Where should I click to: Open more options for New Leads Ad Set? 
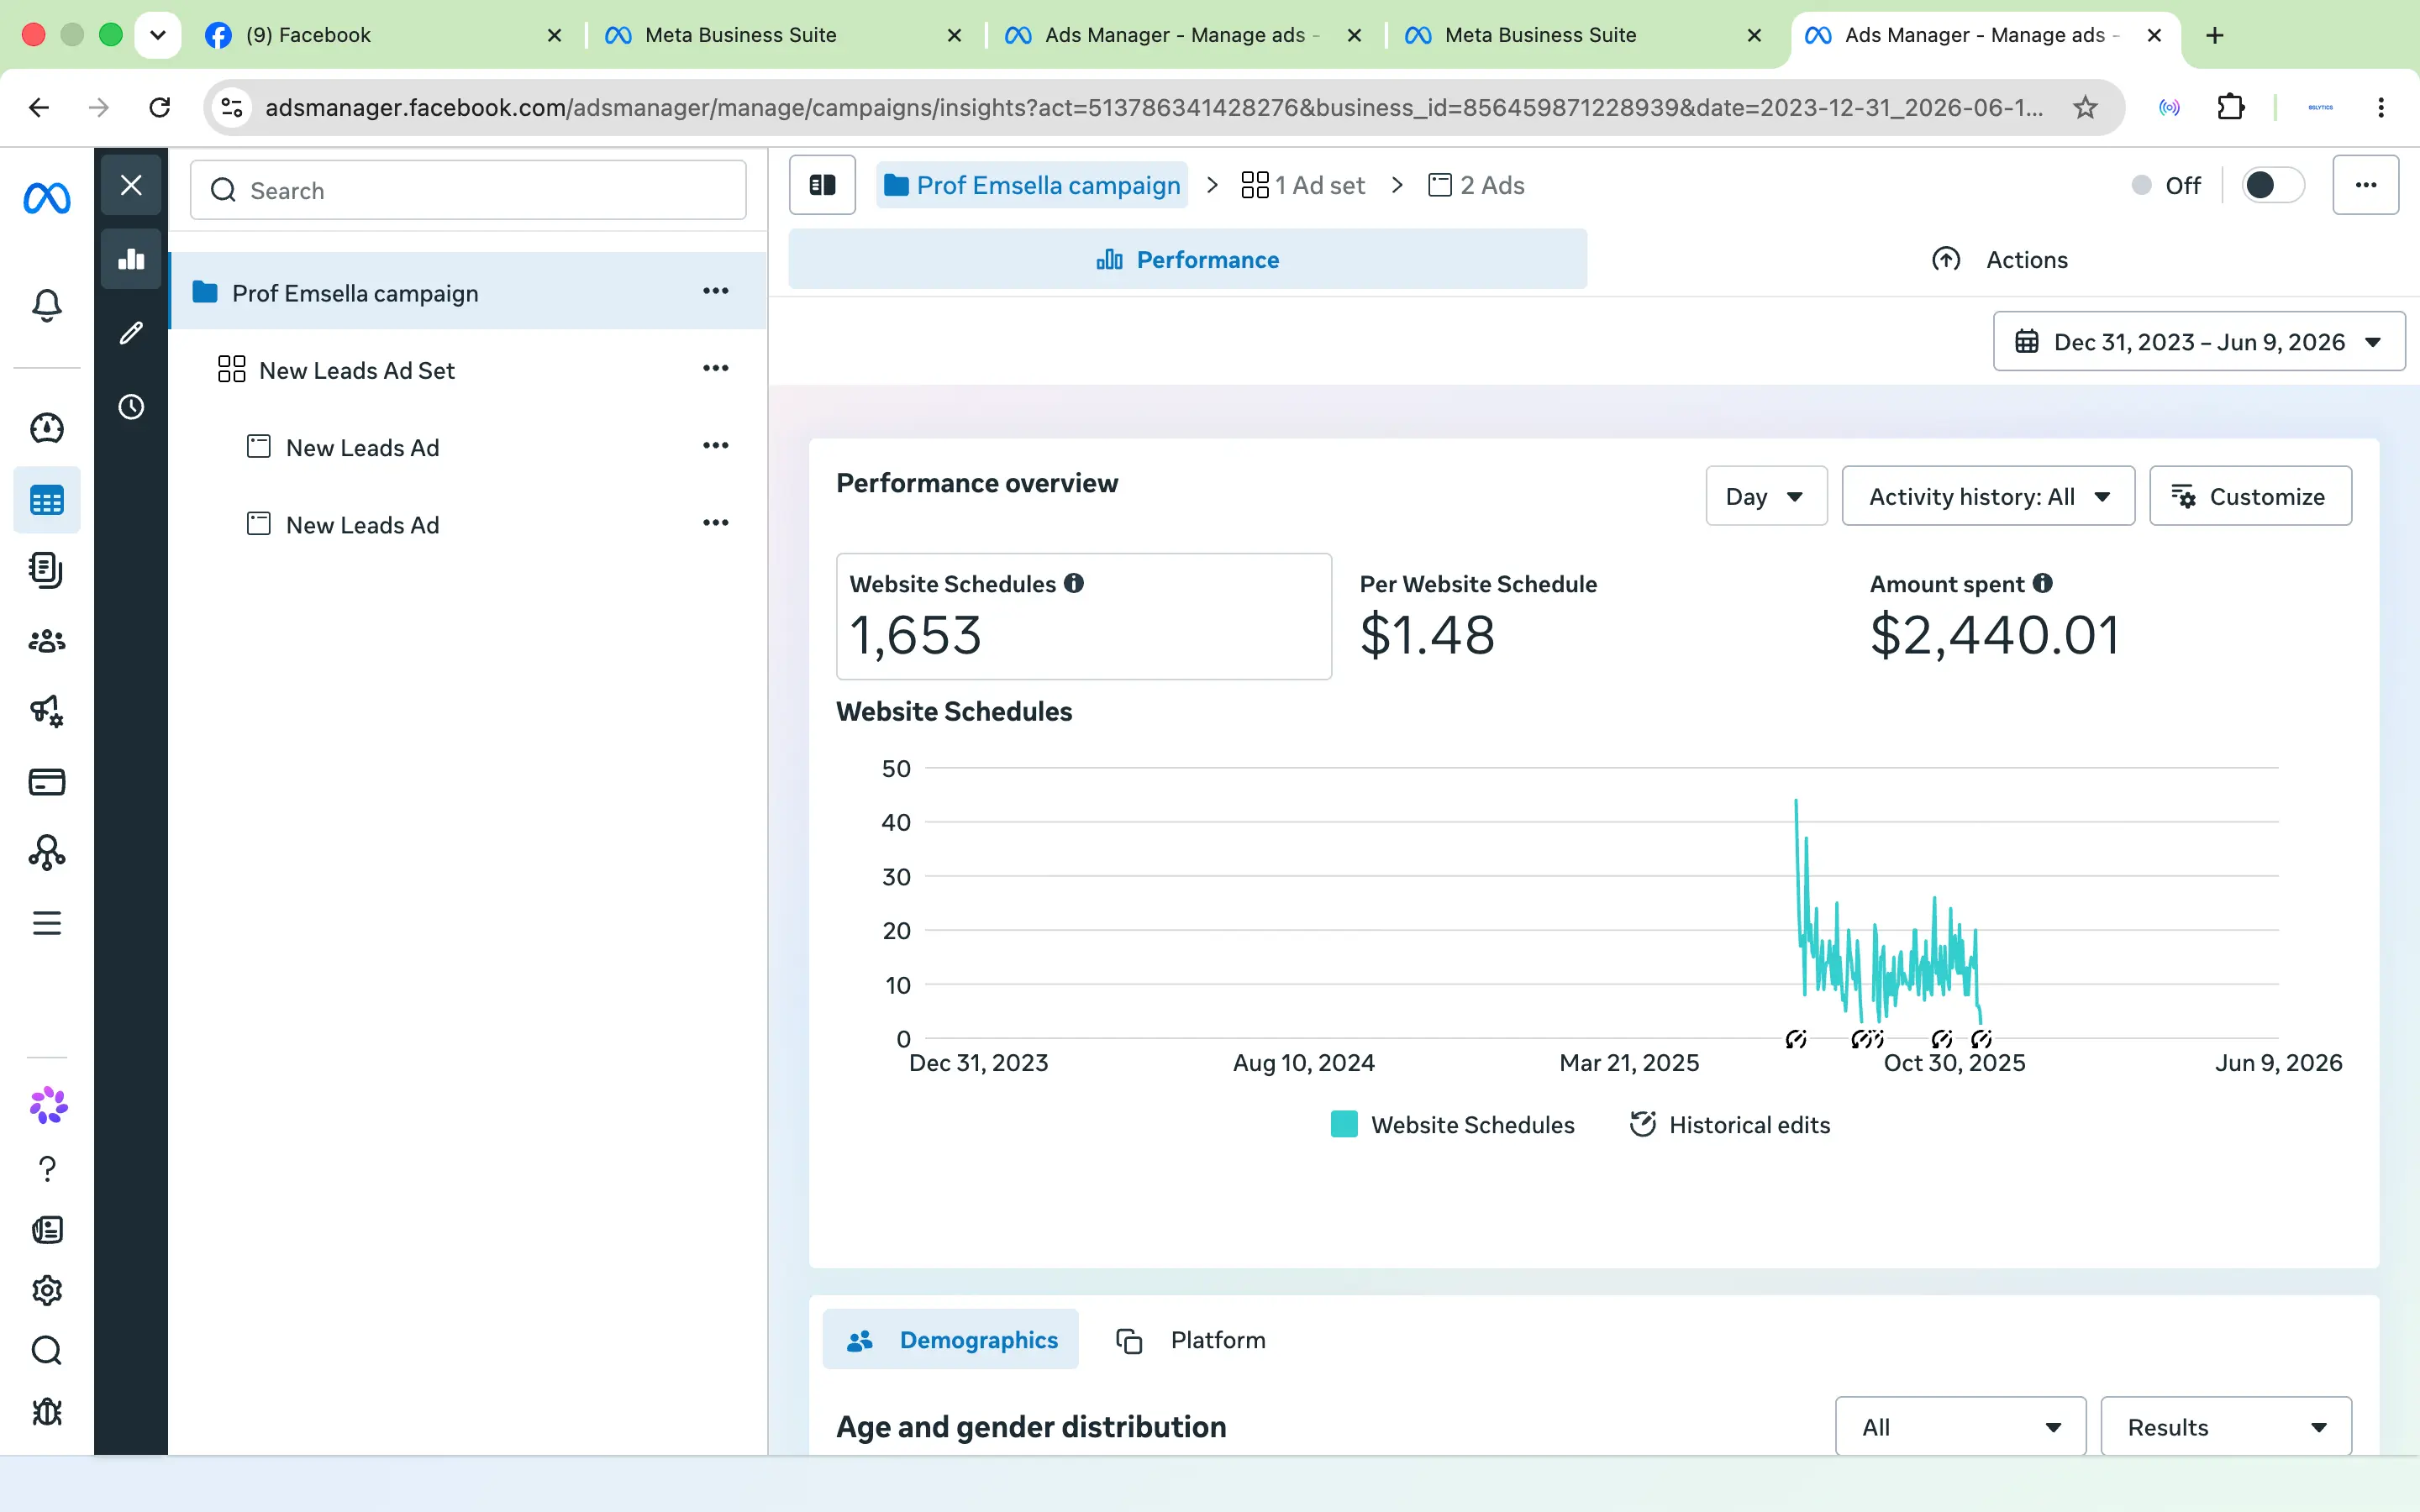[x=715, y=368]
